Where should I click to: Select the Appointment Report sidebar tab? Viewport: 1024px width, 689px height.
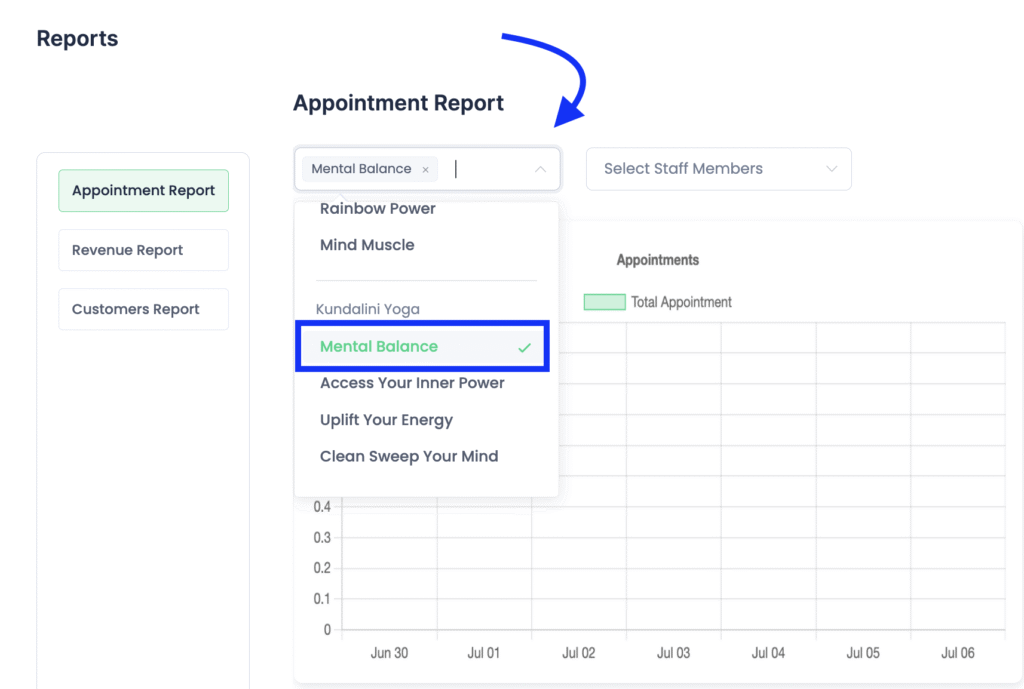click(x=143, y=190)
